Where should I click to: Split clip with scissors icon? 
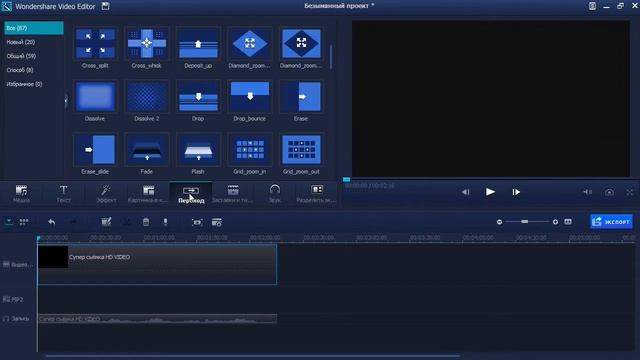pyautogui.click(x=127, y=222)
